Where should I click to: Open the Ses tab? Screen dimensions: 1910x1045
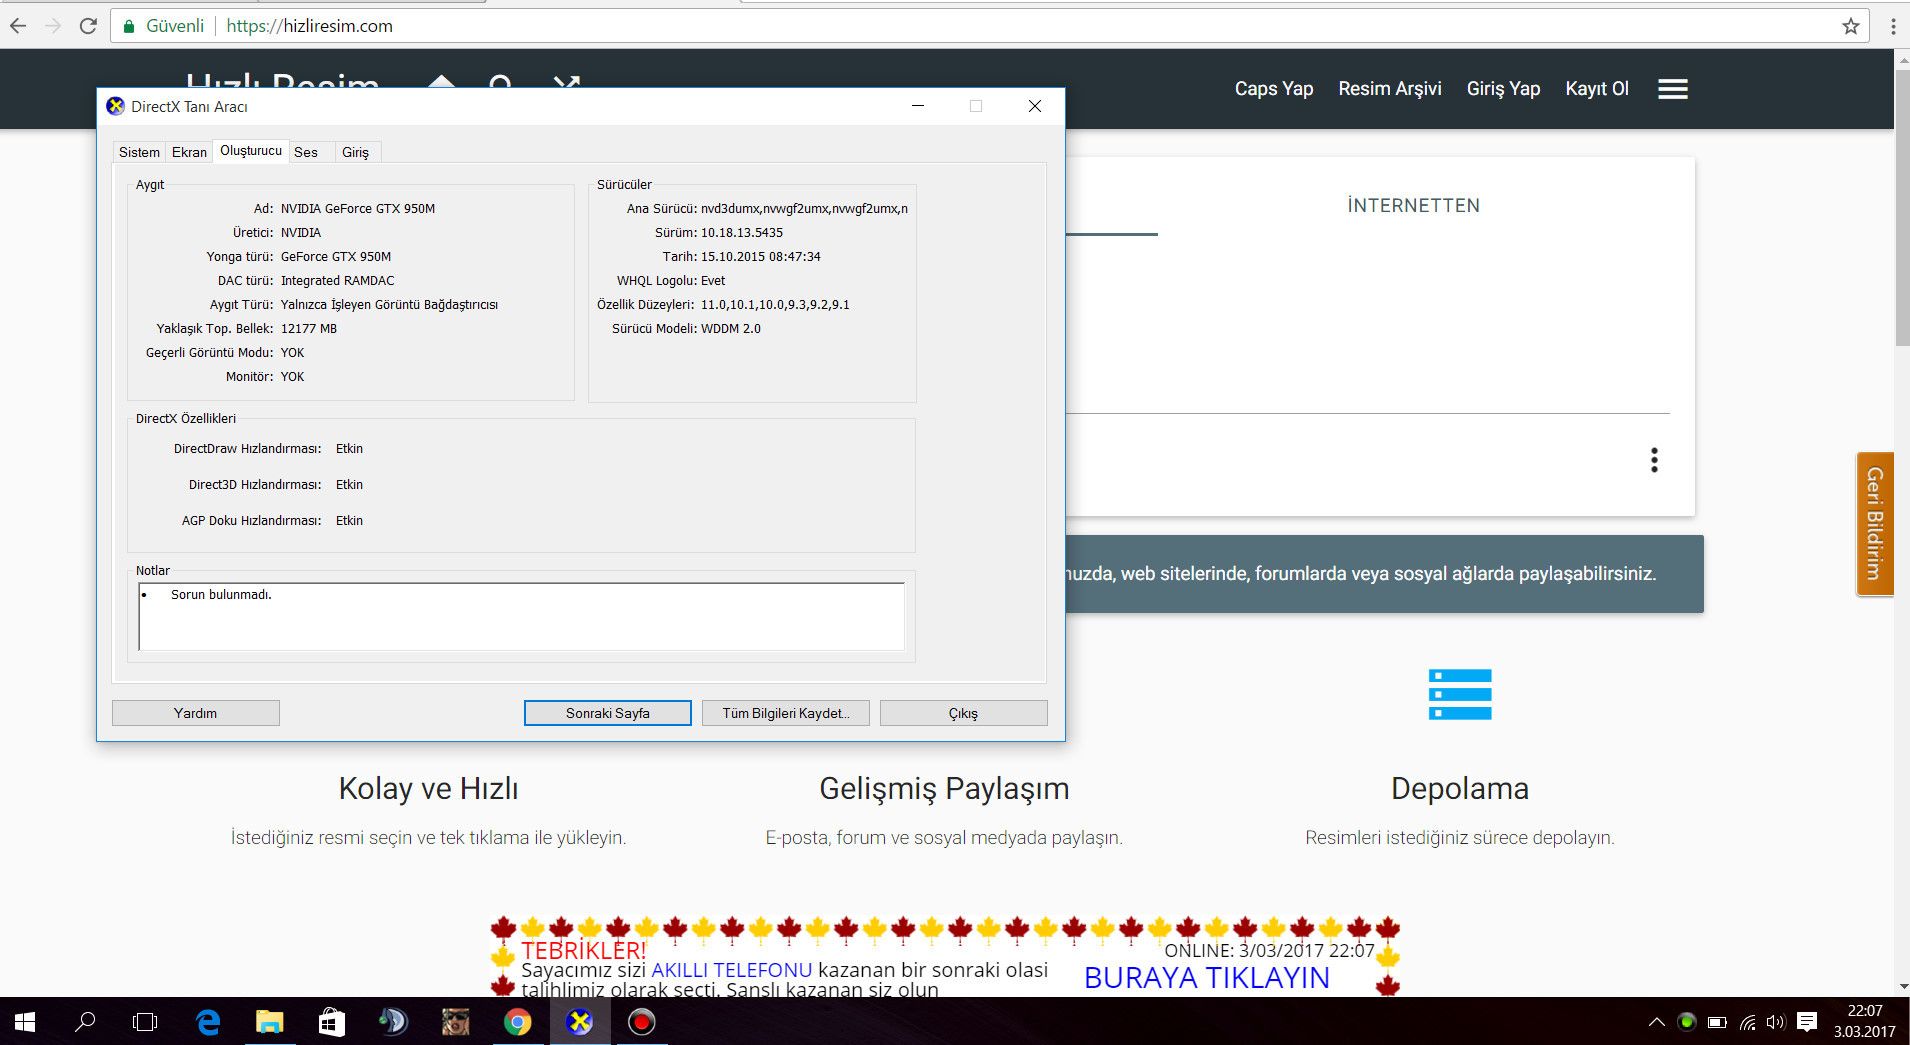[x=306, y=152]
